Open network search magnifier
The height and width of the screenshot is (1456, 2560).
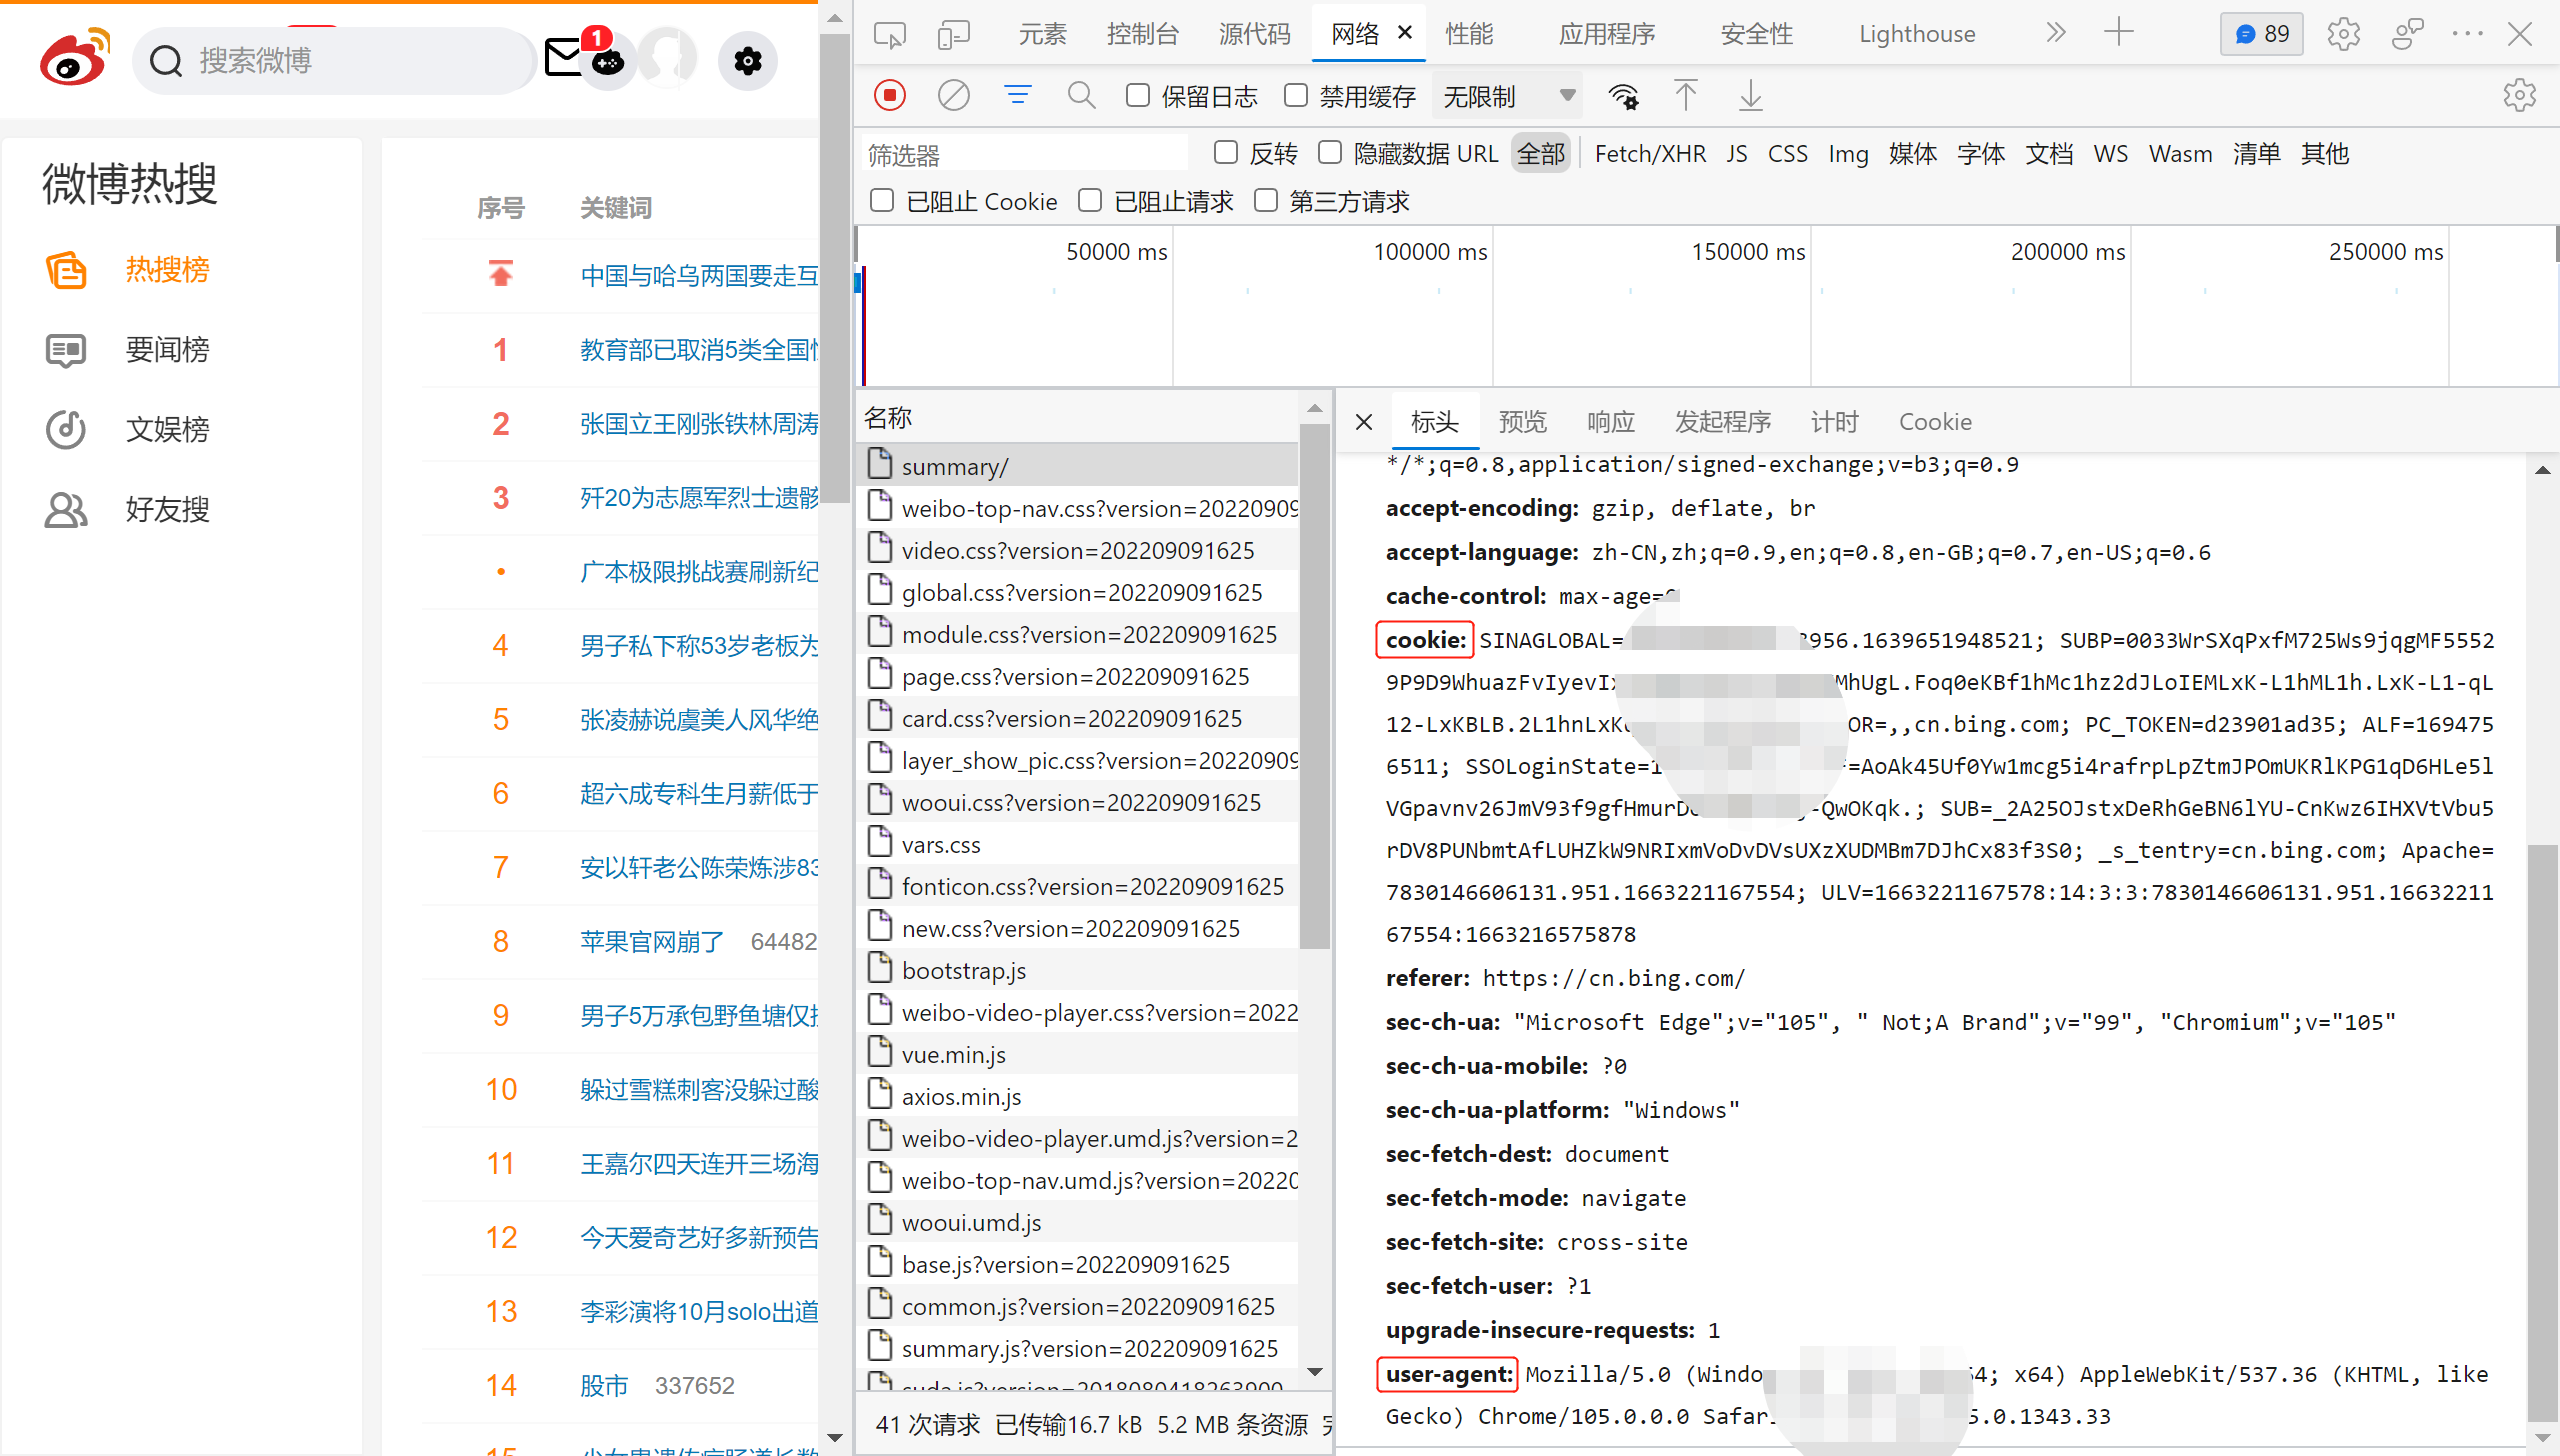tap(1081, 96)
